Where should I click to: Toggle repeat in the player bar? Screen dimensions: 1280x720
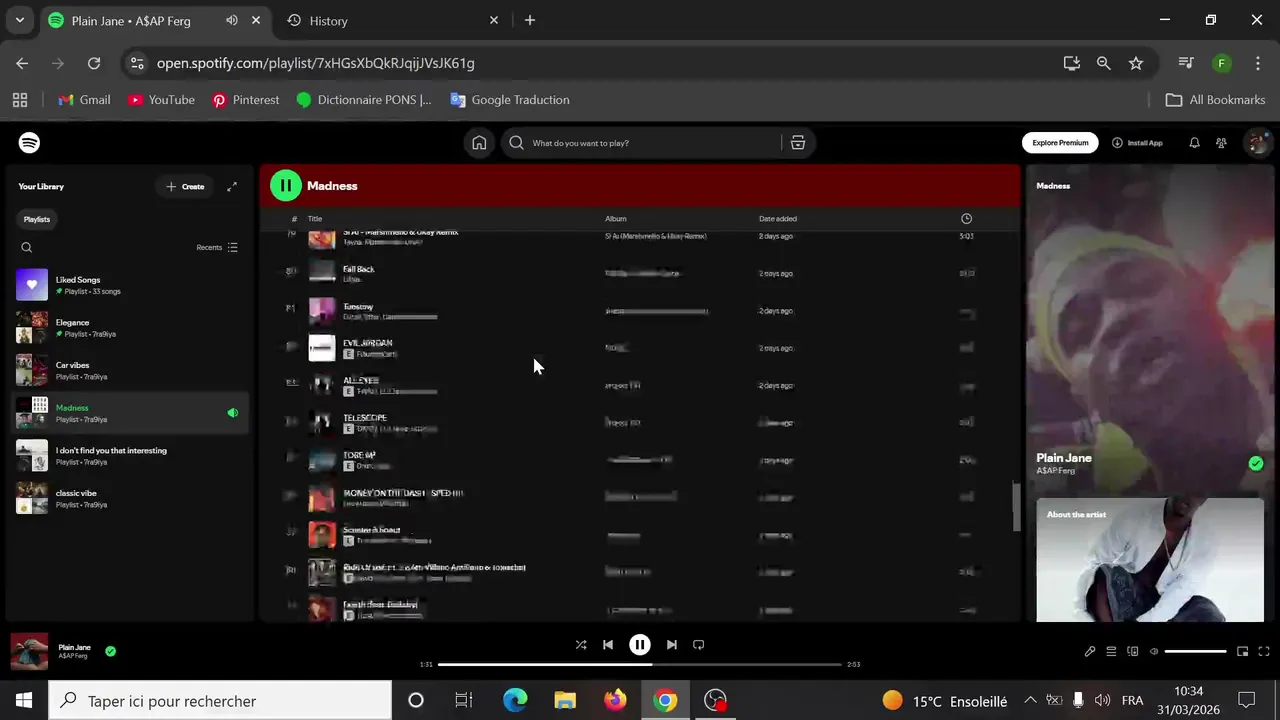point(699,645)
